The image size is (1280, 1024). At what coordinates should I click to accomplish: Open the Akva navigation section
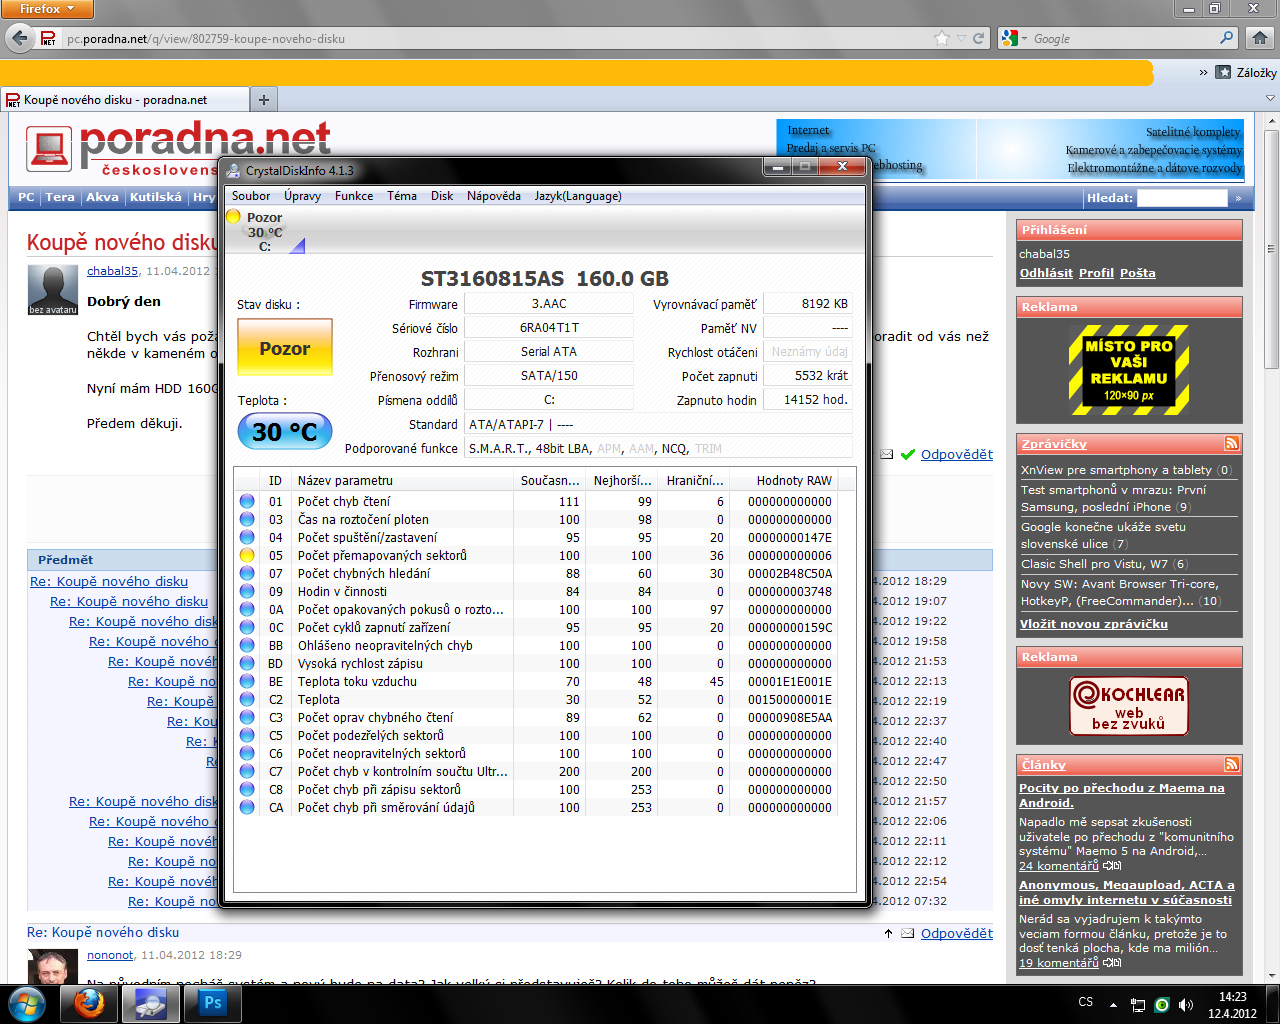[x=102, y=197]
